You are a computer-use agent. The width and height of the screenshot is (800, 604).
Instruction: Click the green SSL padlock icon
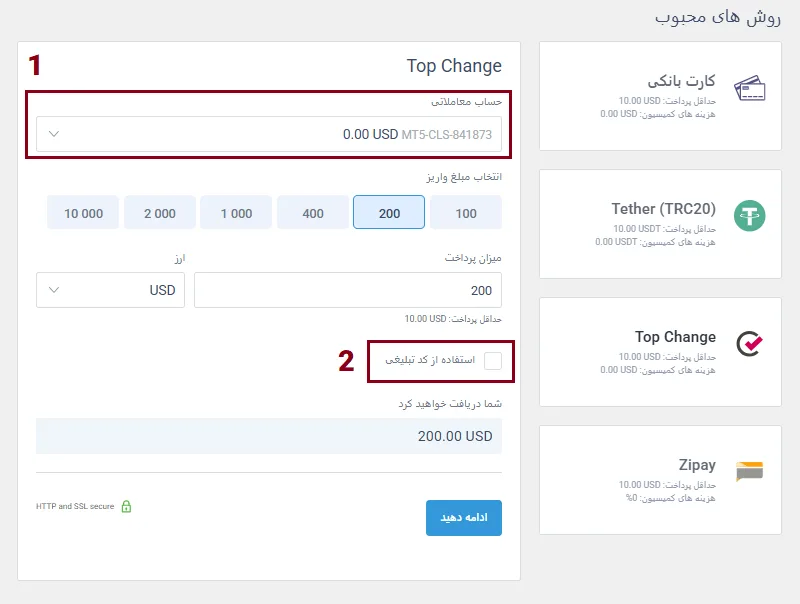tap(126, 506)
